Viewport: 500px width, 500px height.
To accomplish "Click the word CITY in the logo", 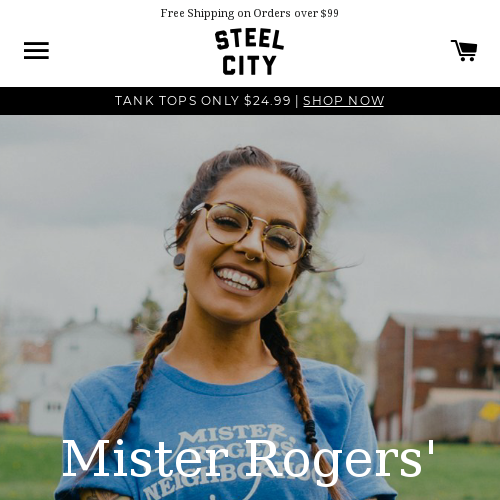I will point(249,65).
